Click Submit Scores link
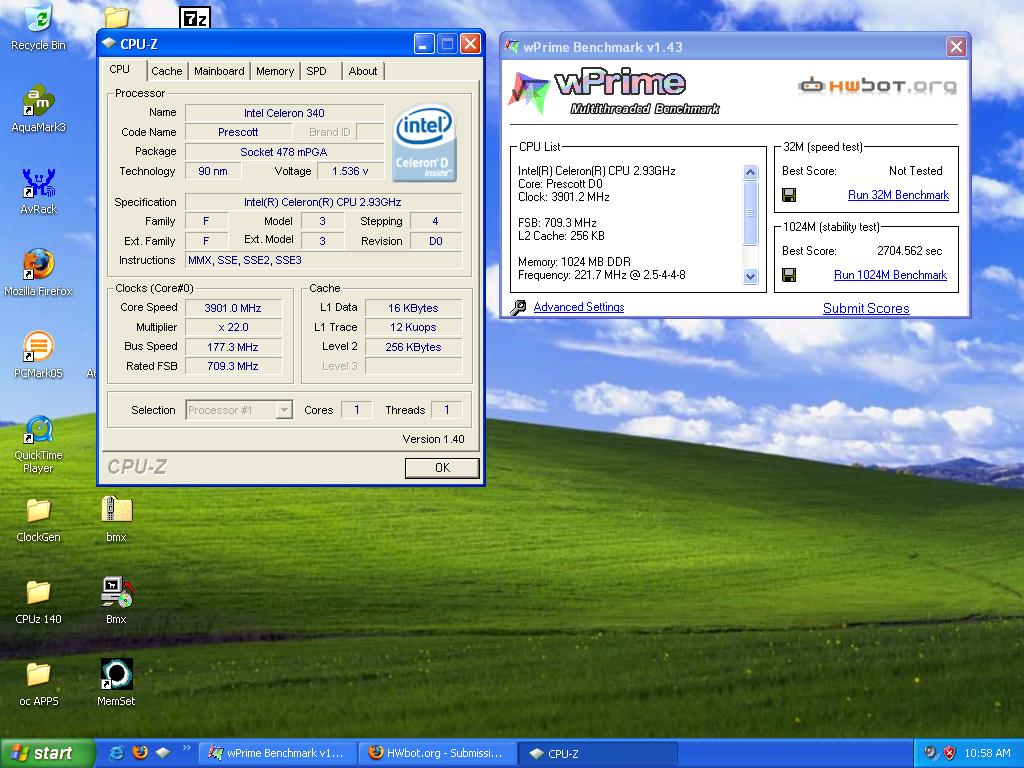The height and width of the screenshot is (768, 1024). coord(866,308)
